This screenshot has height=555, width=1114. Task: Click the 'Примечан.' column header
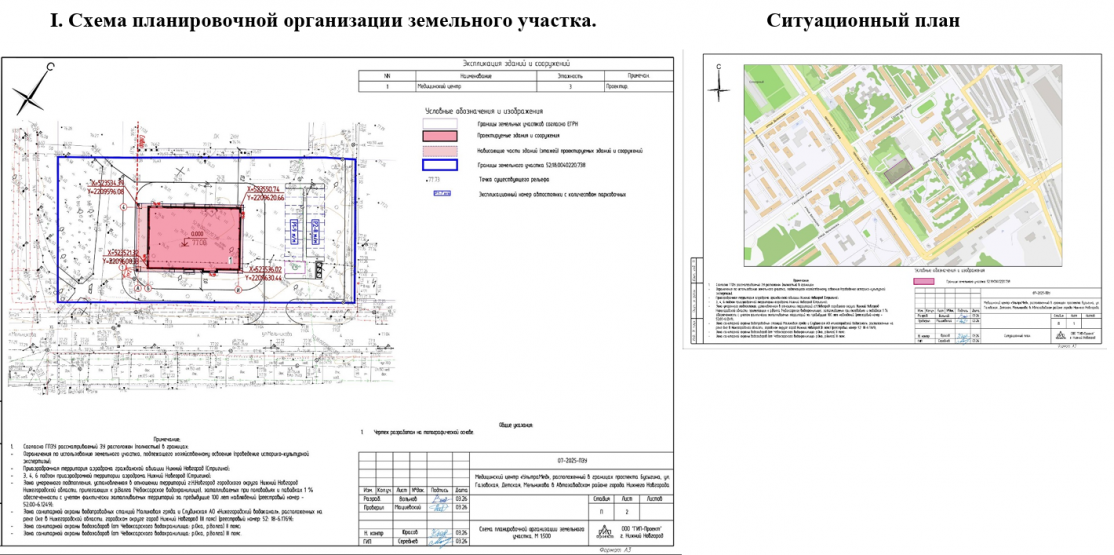(x=637, y=75)
